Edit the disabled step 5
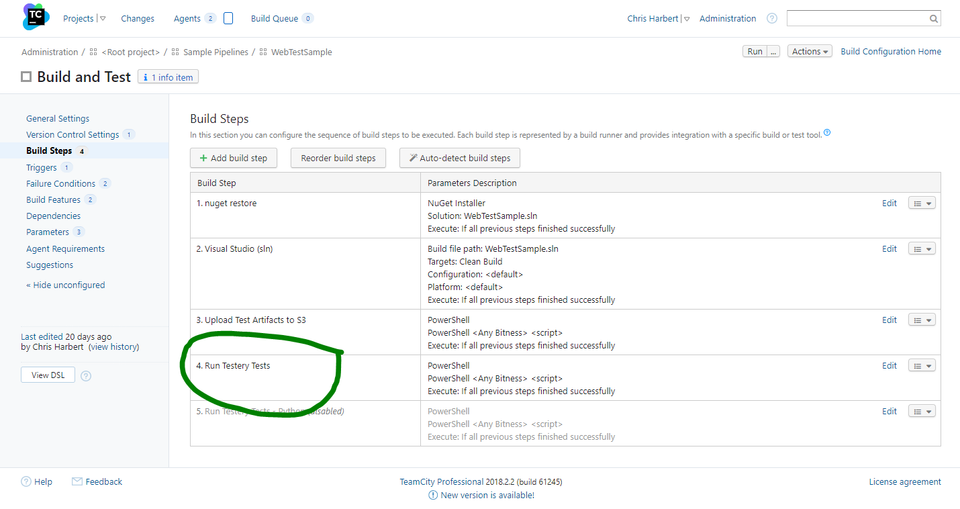960x509 pixels. click(889, 412)
